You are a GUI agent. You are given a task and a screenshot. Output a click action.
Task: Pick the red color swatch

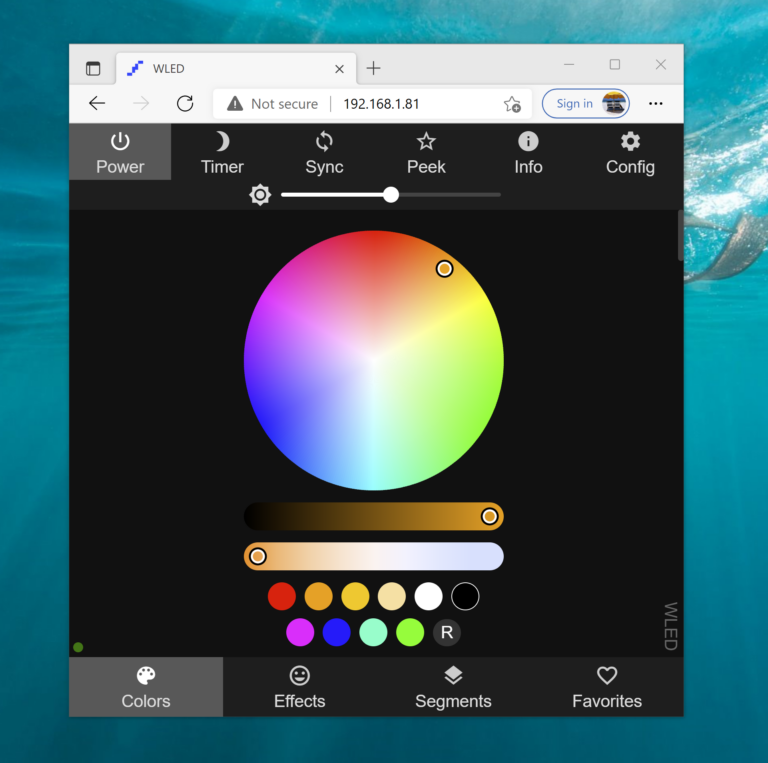click(282, 597)
